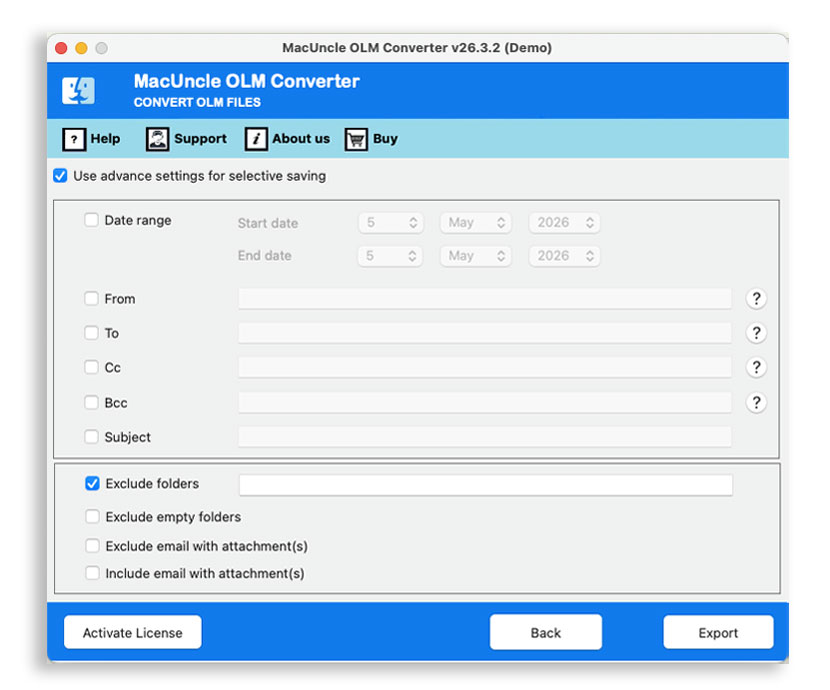Open the End date day dropdown
The image size is (830, 690).
tap(391, 256)
